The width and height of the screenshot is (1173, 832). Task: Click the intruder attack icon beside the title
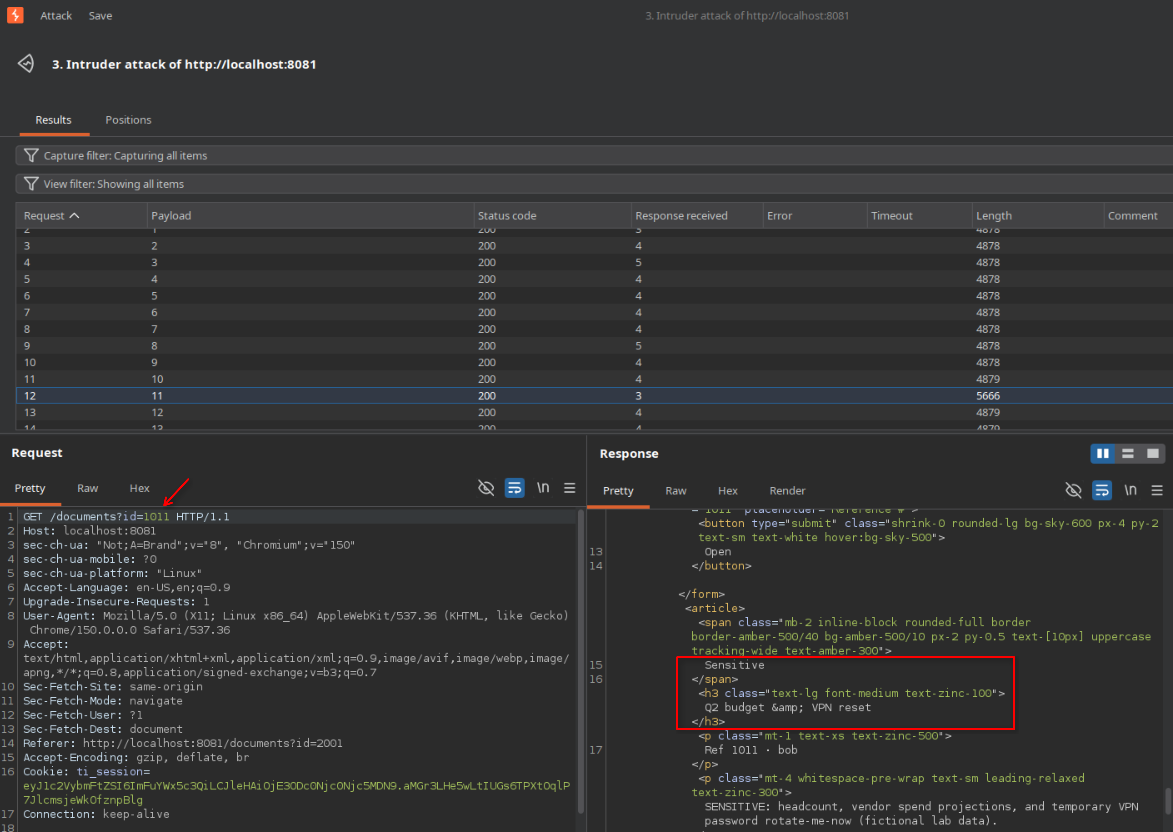pyautogui.click(x=26, y=64)
